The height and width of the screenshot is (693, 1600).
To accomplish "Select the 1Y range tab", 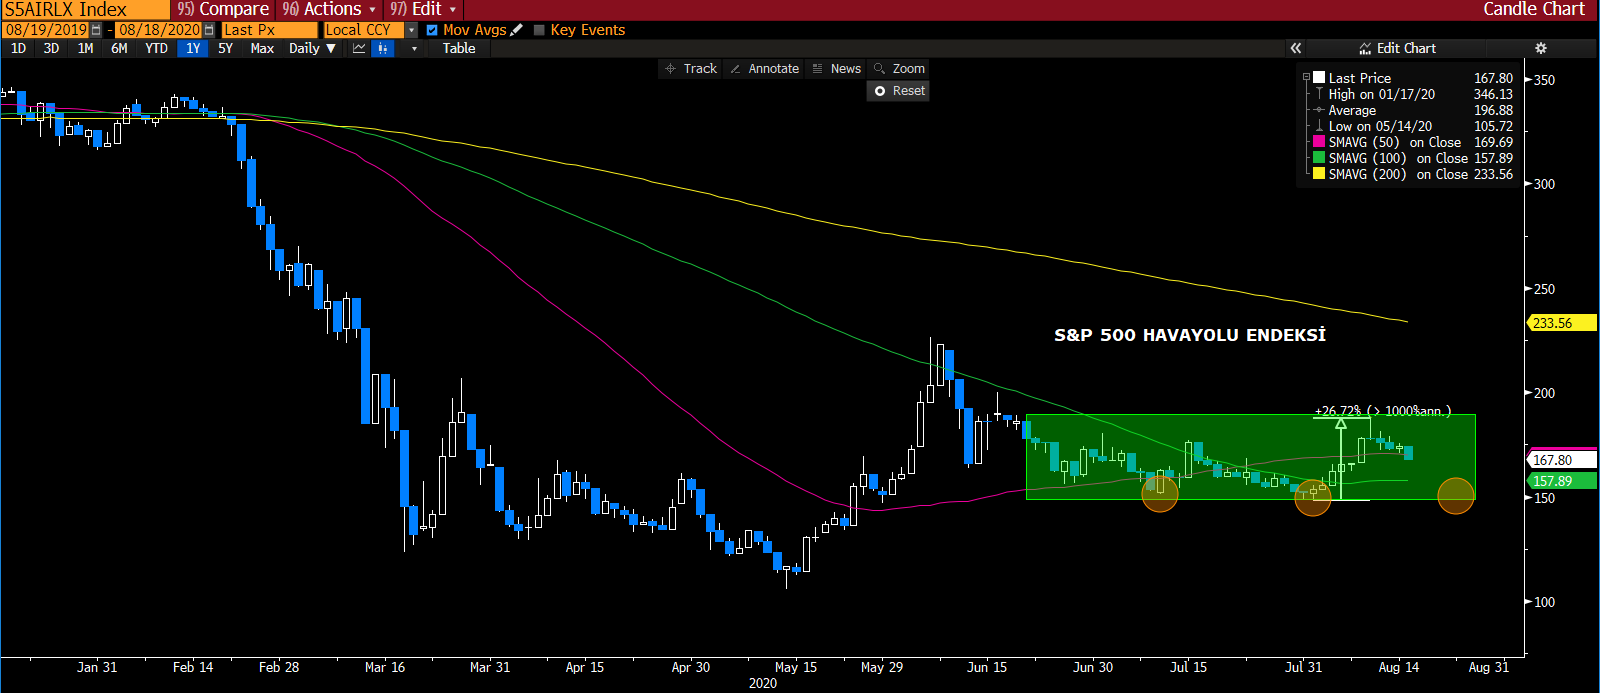I will tap(193, 48).
